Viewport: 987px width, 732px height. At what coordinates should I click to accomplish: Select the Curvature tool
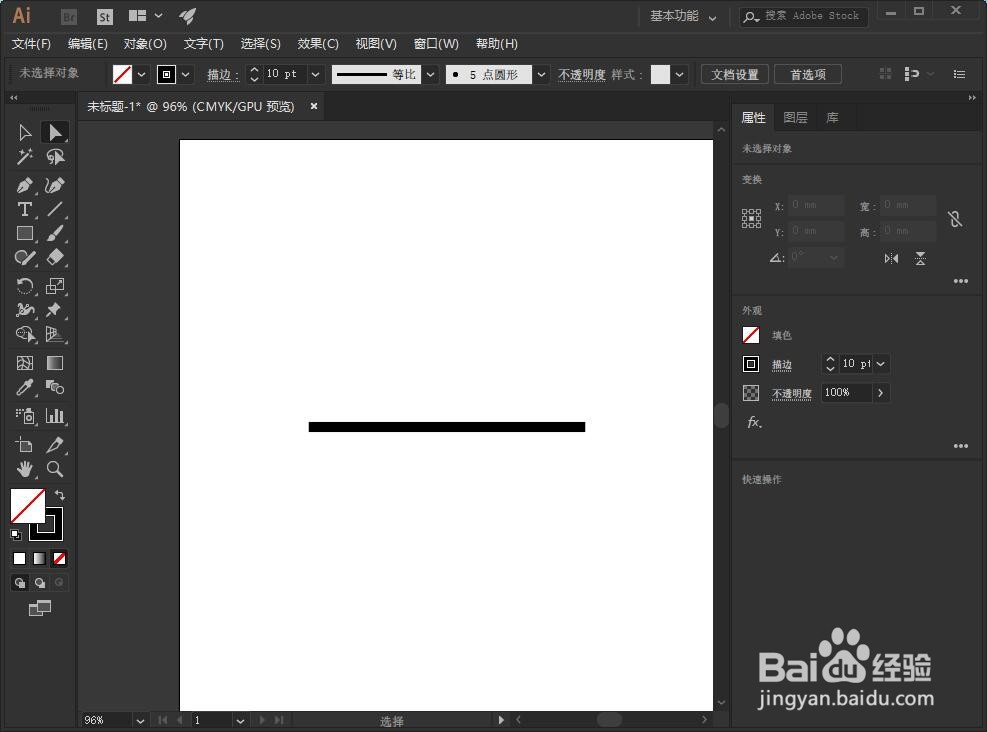(x=55, y=185)
